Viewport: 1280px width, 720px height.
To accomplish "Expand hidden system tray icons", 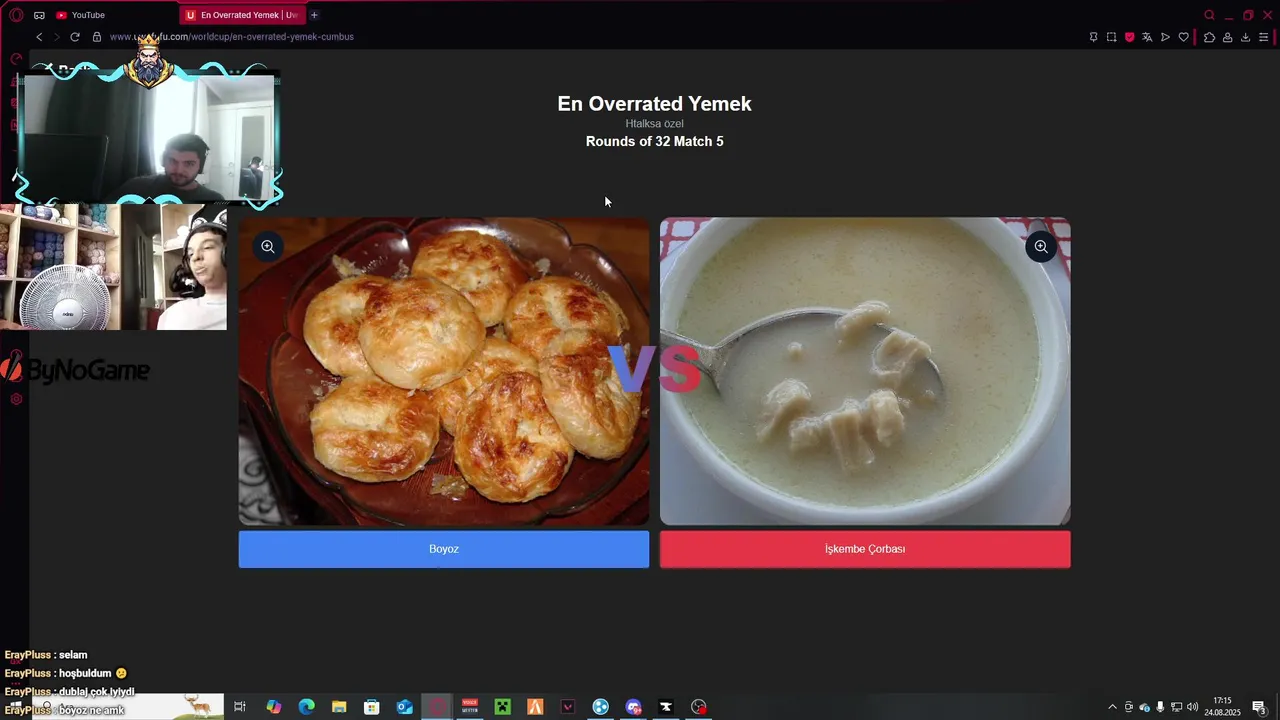I will 1112,707.
